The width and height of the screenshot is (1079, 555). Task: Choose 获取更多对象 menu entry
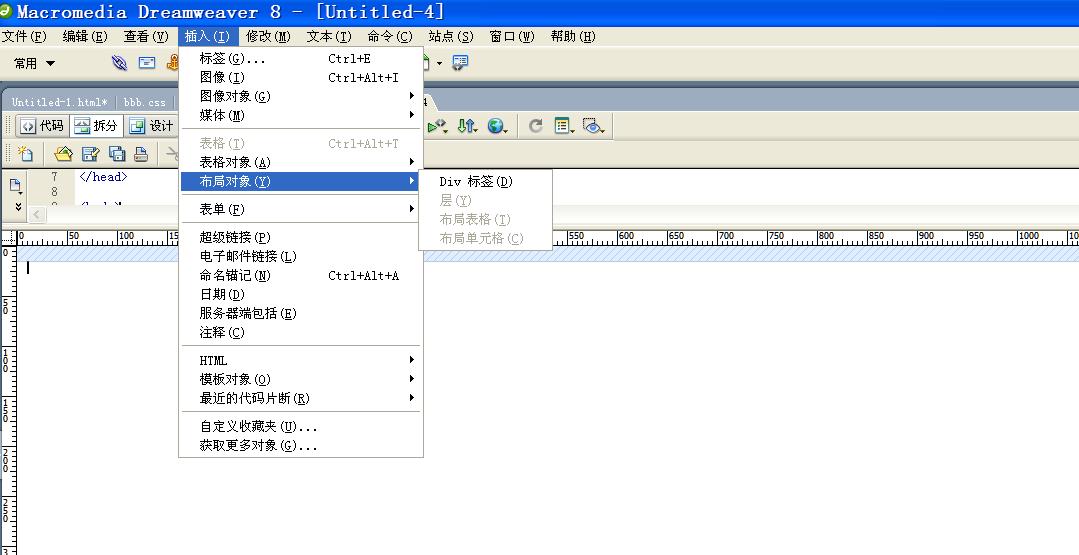(301, 446)
